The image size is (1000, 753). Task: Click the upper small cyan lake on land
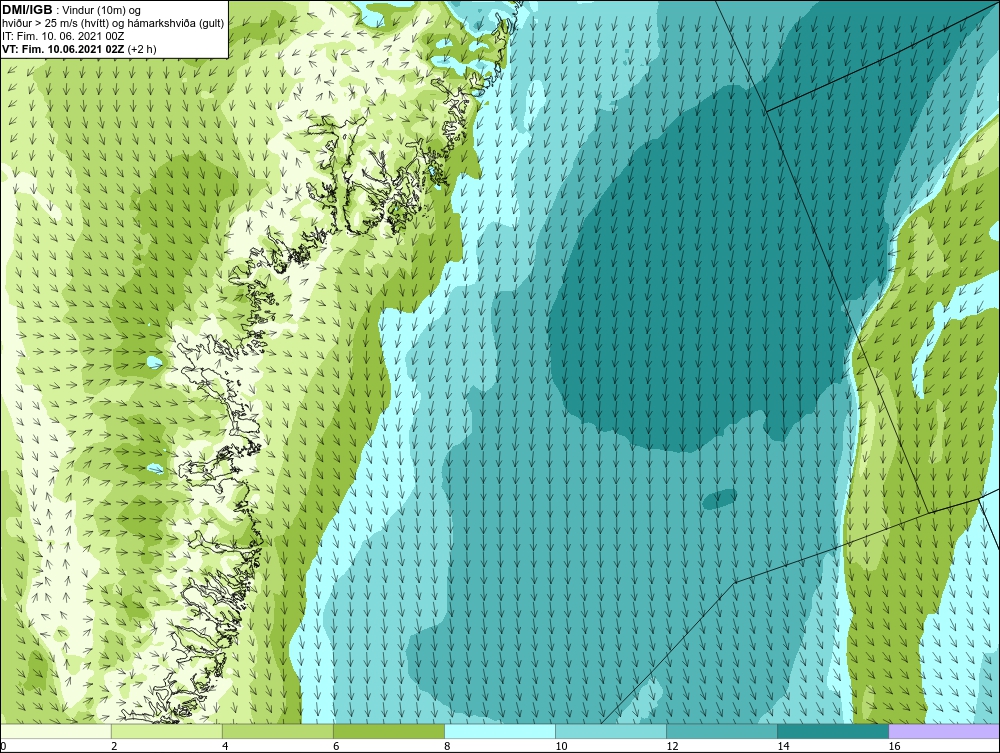point(155,362)
